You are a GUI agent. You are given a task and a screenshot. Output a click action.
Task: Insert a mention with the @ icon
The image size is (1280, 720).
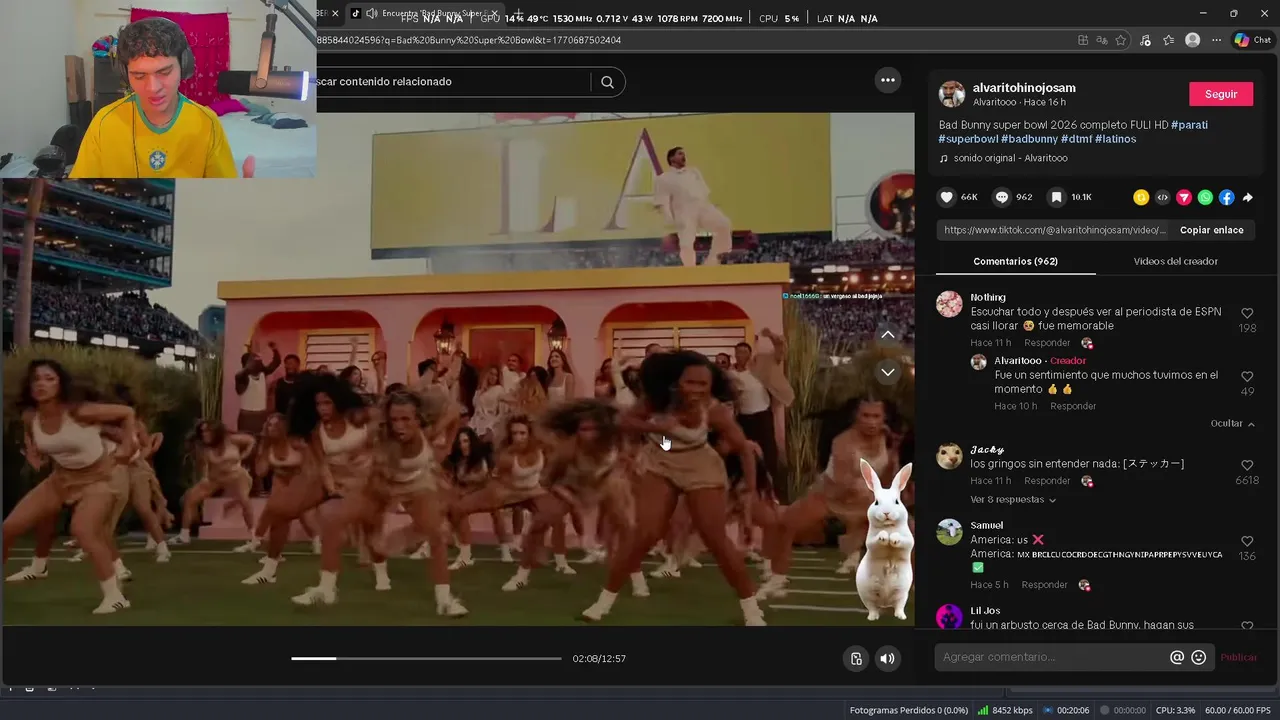click(x=1177, y=657)
